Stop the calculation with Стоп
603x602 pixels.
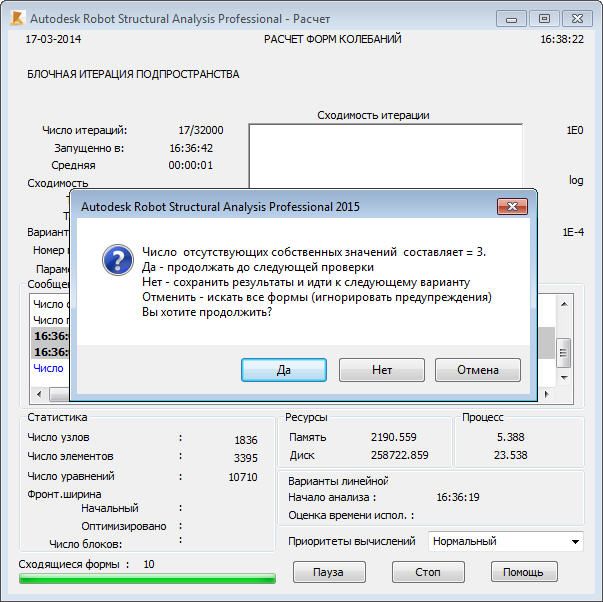tap(428, 572)
